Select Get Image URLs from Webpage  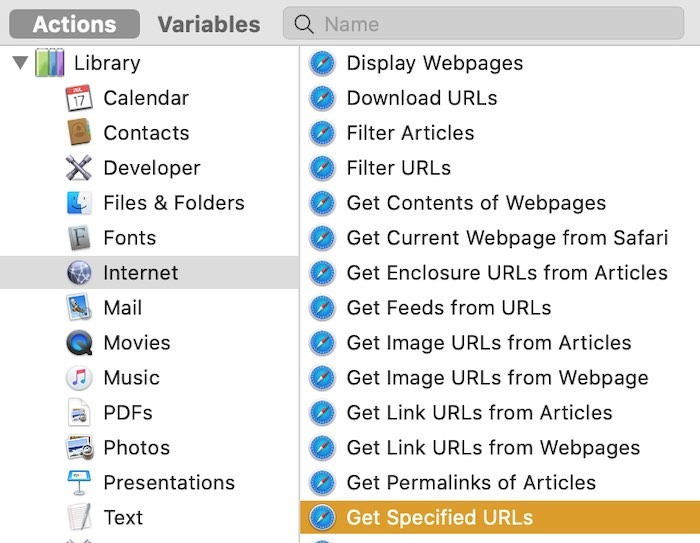click(x=500, y=377)
